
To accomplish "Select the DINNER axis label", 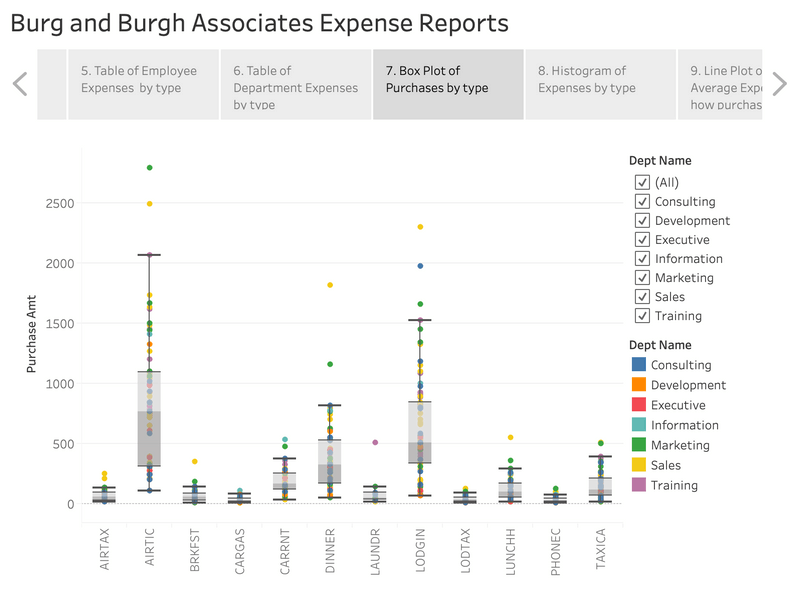I will 330,551.
